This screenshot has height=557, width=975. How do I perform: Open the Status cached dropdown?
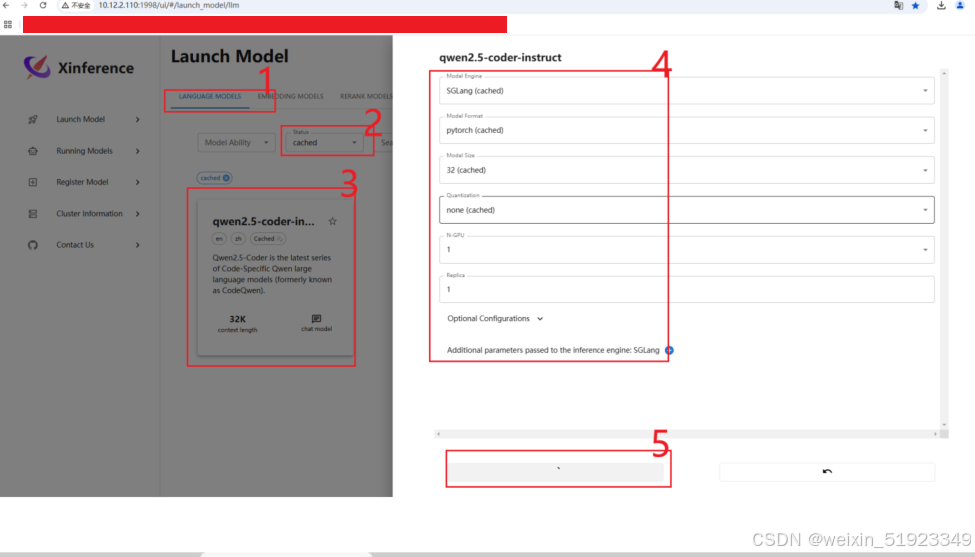[324, 142]
